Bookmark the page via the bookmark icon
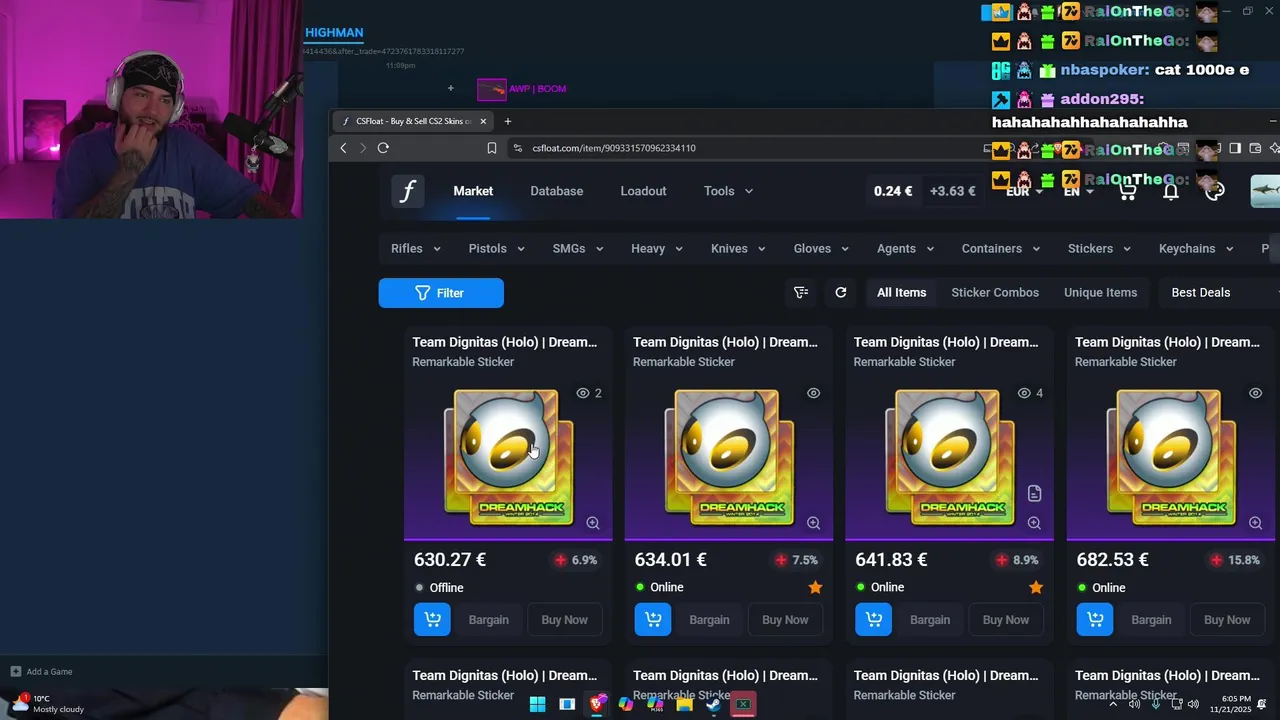 pyautogui.click(x=492, y=148)
